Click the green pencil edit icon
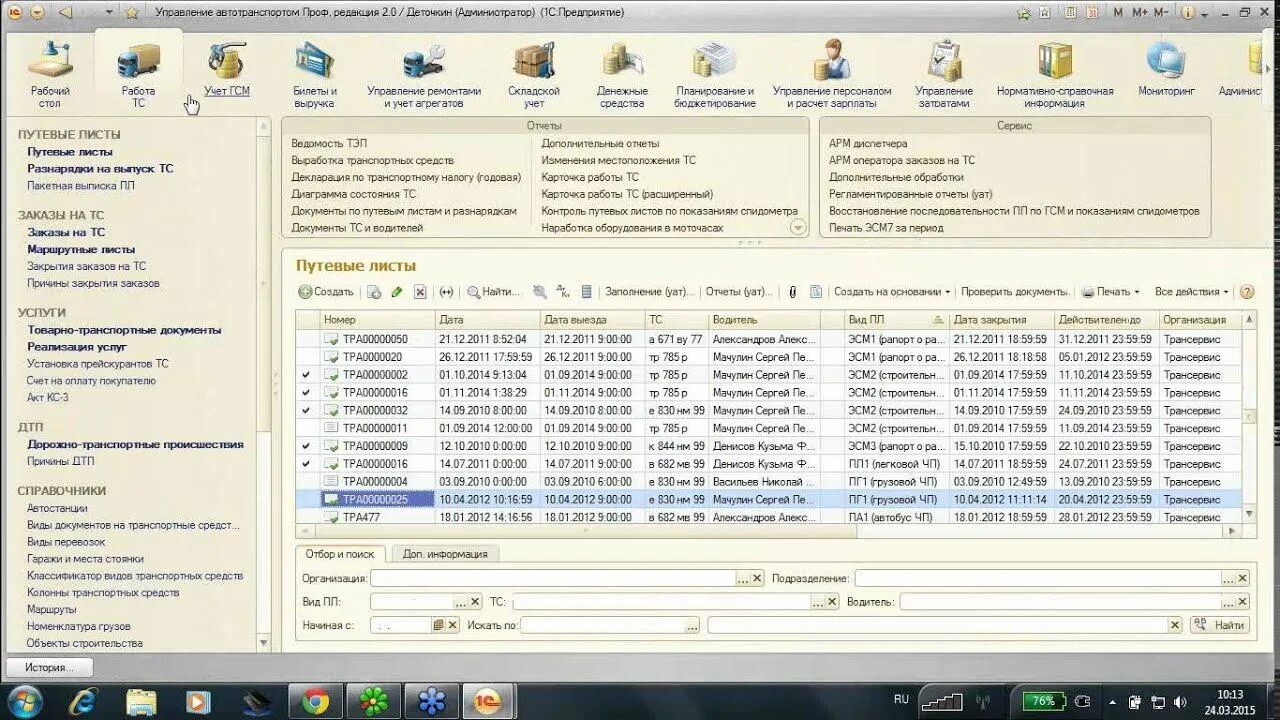 pyautogui.click(x=397, y=292)
